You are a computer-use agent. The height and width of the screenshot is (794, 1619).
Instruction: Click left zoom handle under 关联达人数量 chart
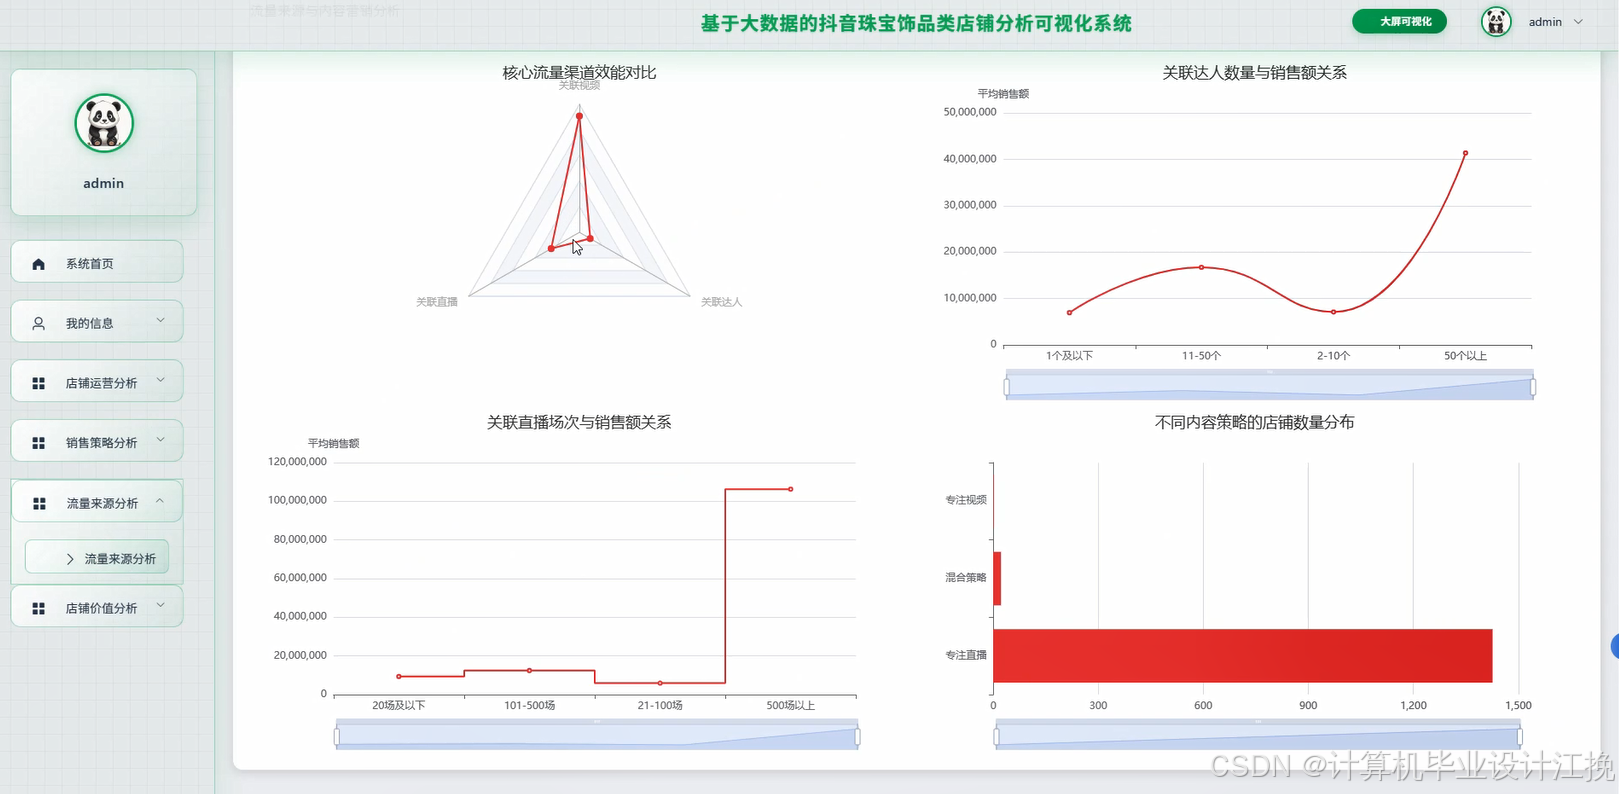coord(1006,386)
